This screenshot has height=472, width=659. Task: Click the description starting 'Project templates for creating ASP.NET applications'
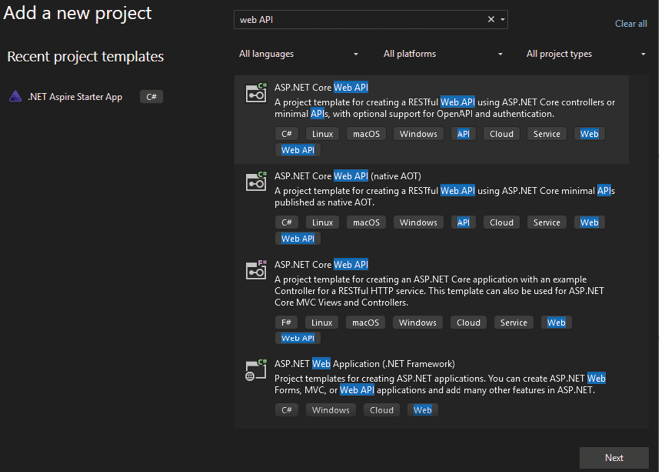440,384
